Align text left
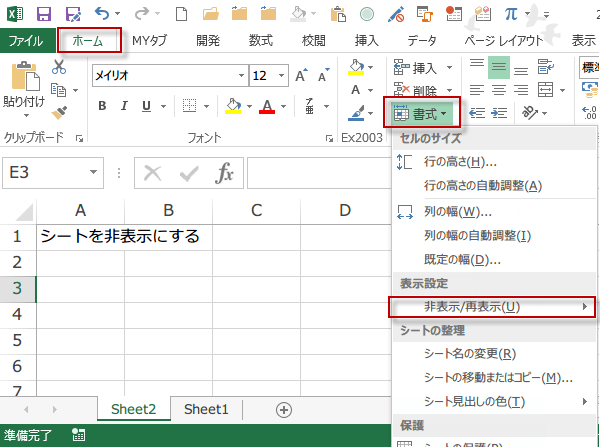The image size is (600, 447). [477, 90]
